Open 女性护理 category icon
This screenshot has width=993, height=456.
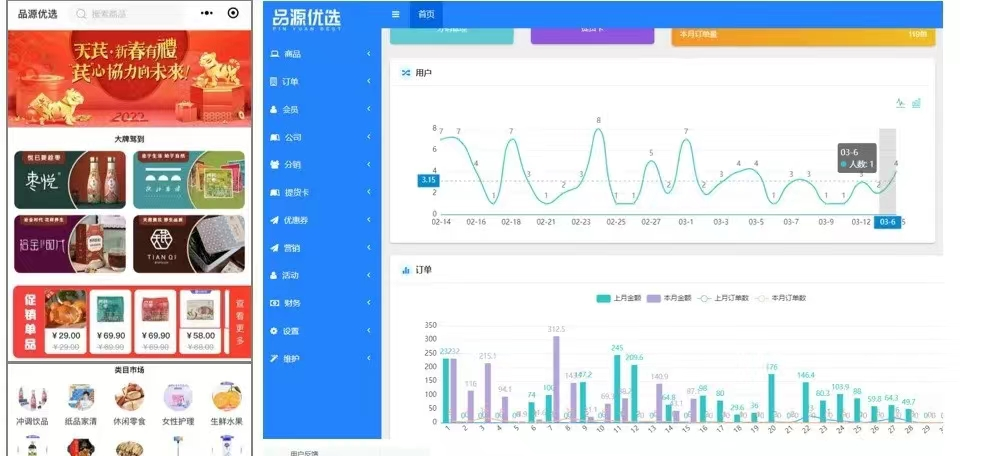178,400
